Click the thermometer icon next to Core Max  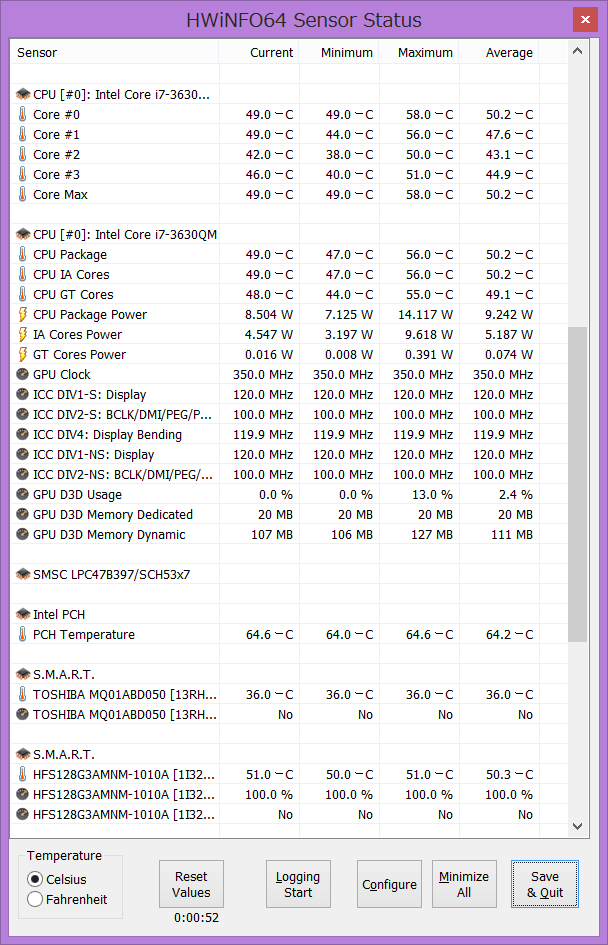point(22,194)
